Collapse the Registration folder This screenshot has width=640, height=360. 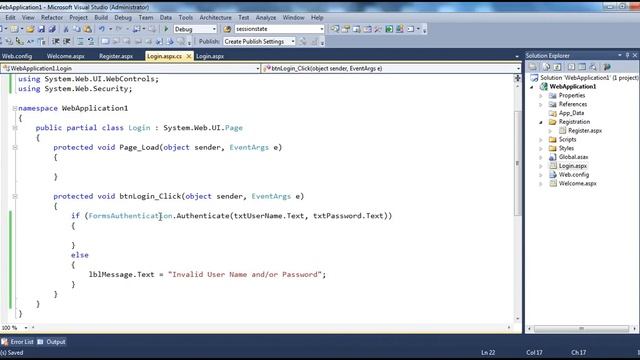point(541,122)
